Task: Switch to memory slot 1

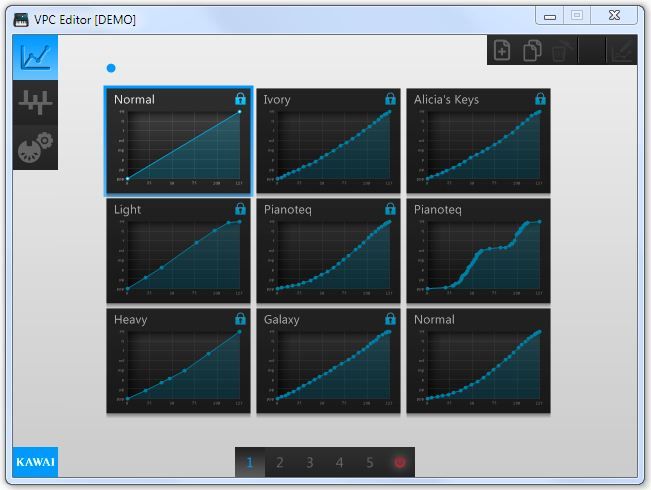Action: [x=250, y=462]
